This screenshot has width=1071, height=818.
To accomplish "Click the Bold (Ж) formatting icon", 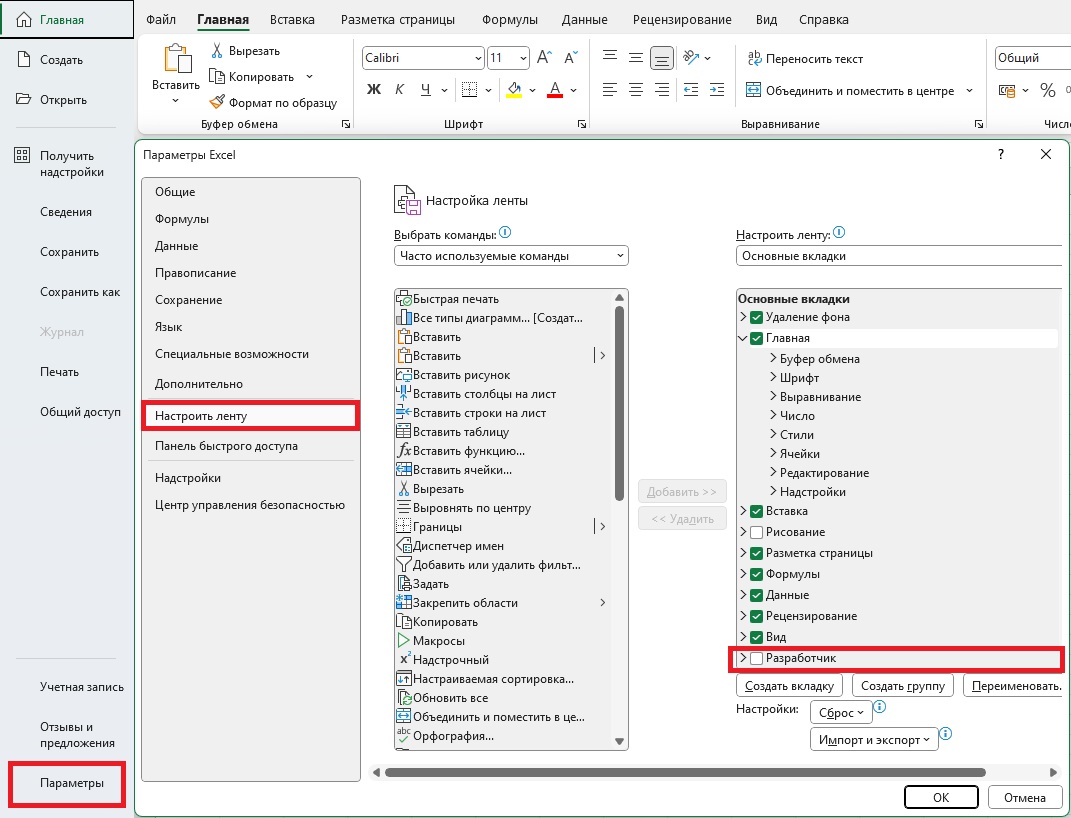I will point(374,90).
